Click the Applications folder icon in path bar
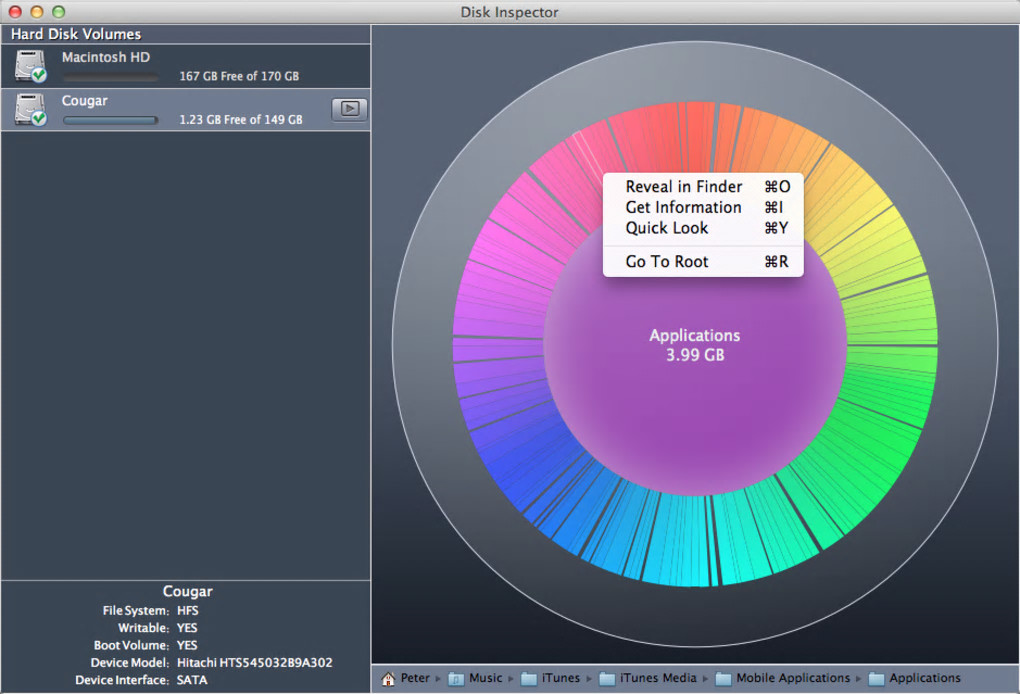Screen dimensions: 1020x694 tap(877, 679)
